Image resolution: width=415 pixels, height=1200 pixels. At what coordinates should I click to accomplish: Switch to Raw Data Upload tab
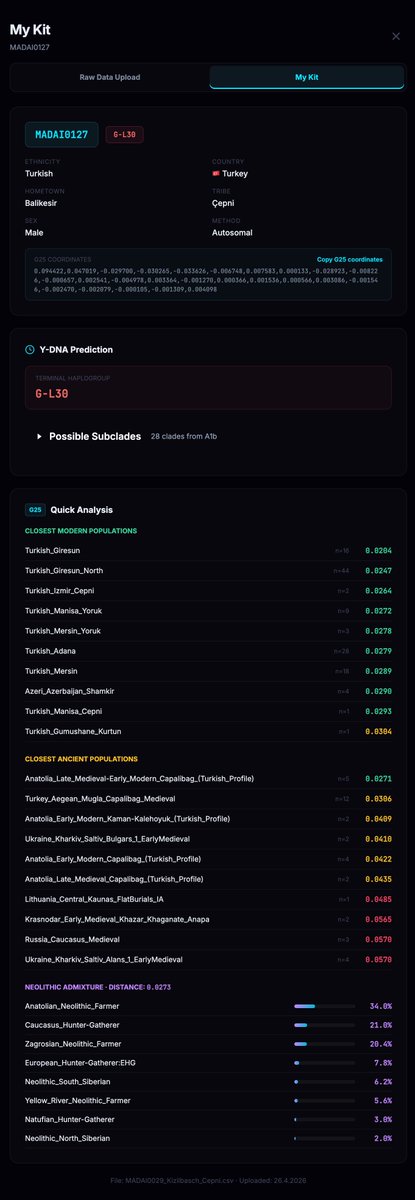(x=110, y=77)
